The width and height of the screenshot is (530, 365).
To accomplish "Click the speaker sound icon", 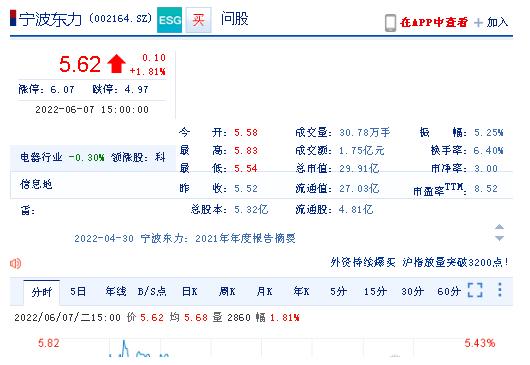I will tap(16, 263).
